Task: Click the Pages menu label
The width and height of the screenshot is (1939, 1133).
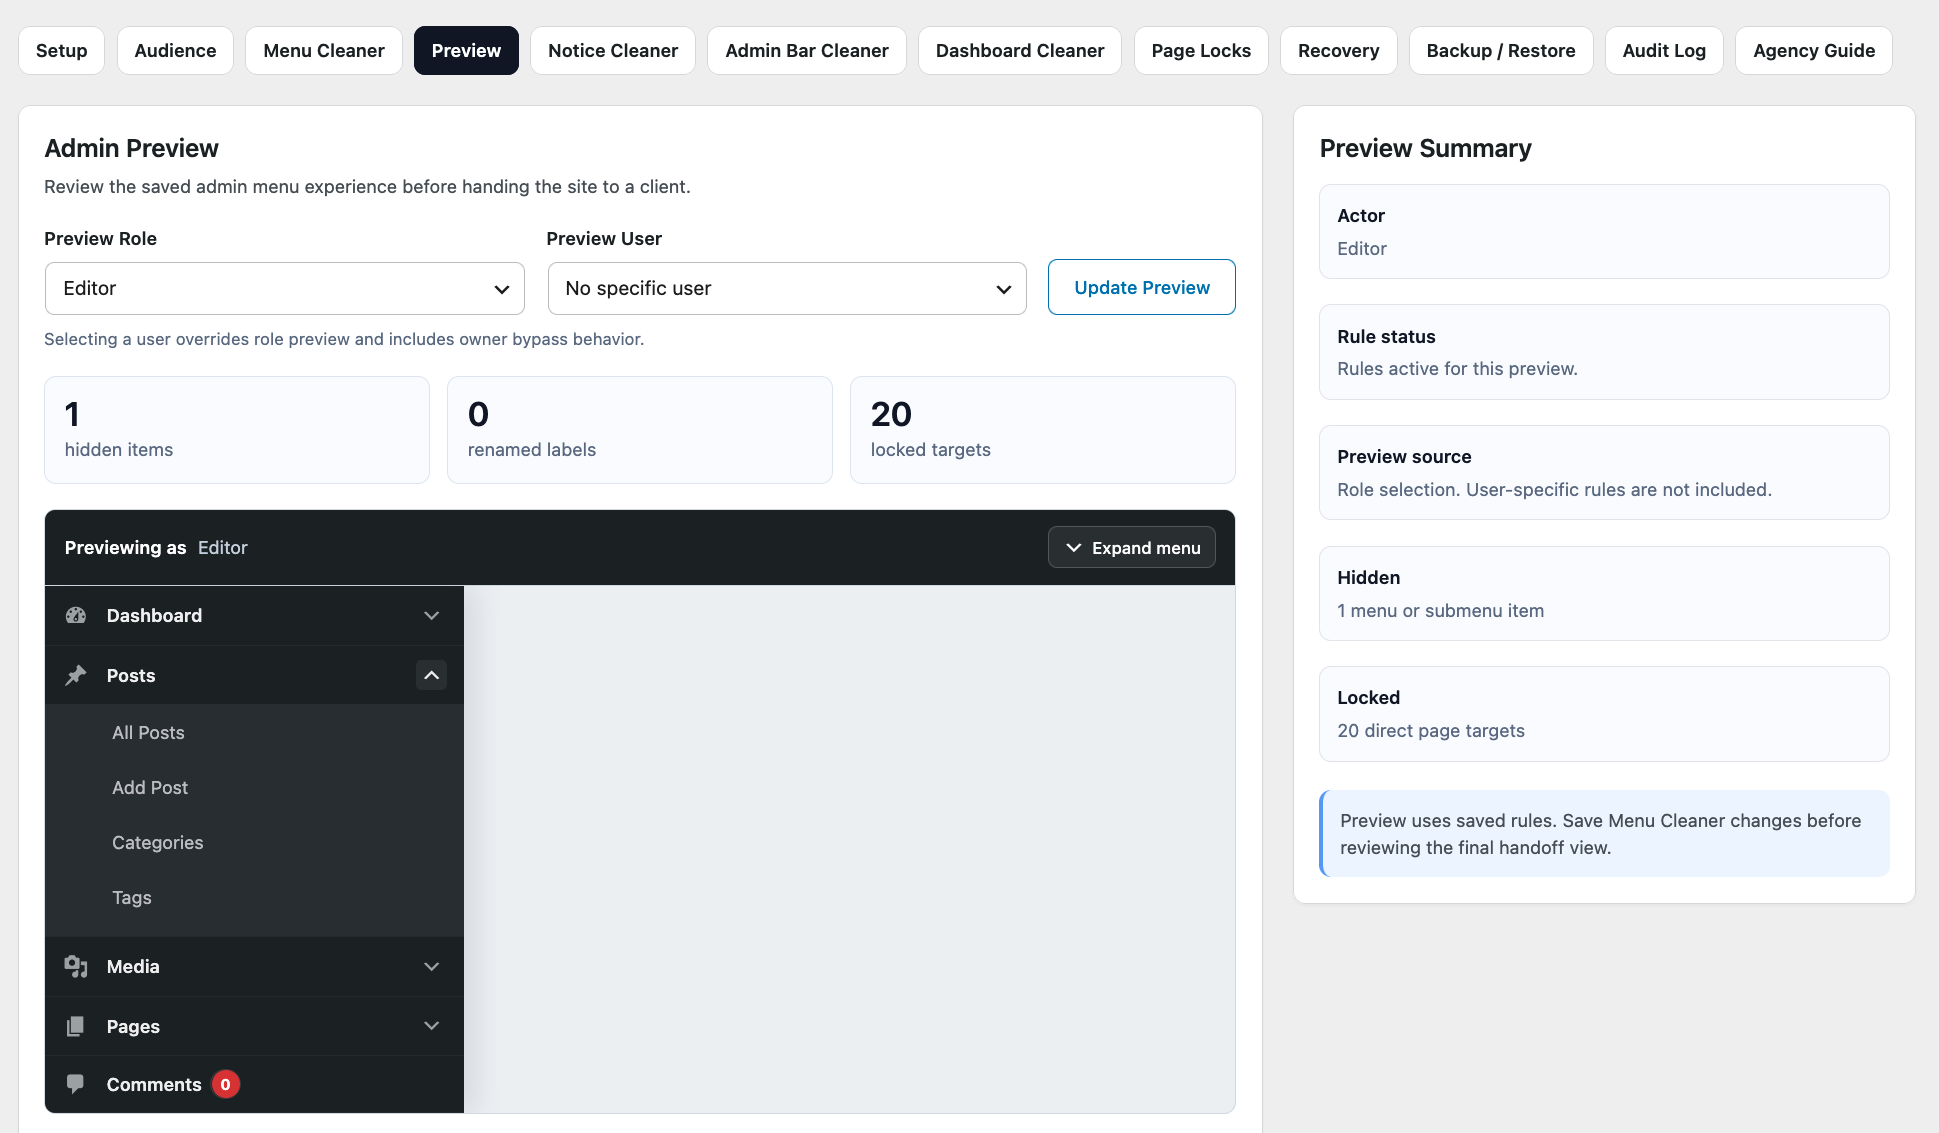Action: [133, 1026]
